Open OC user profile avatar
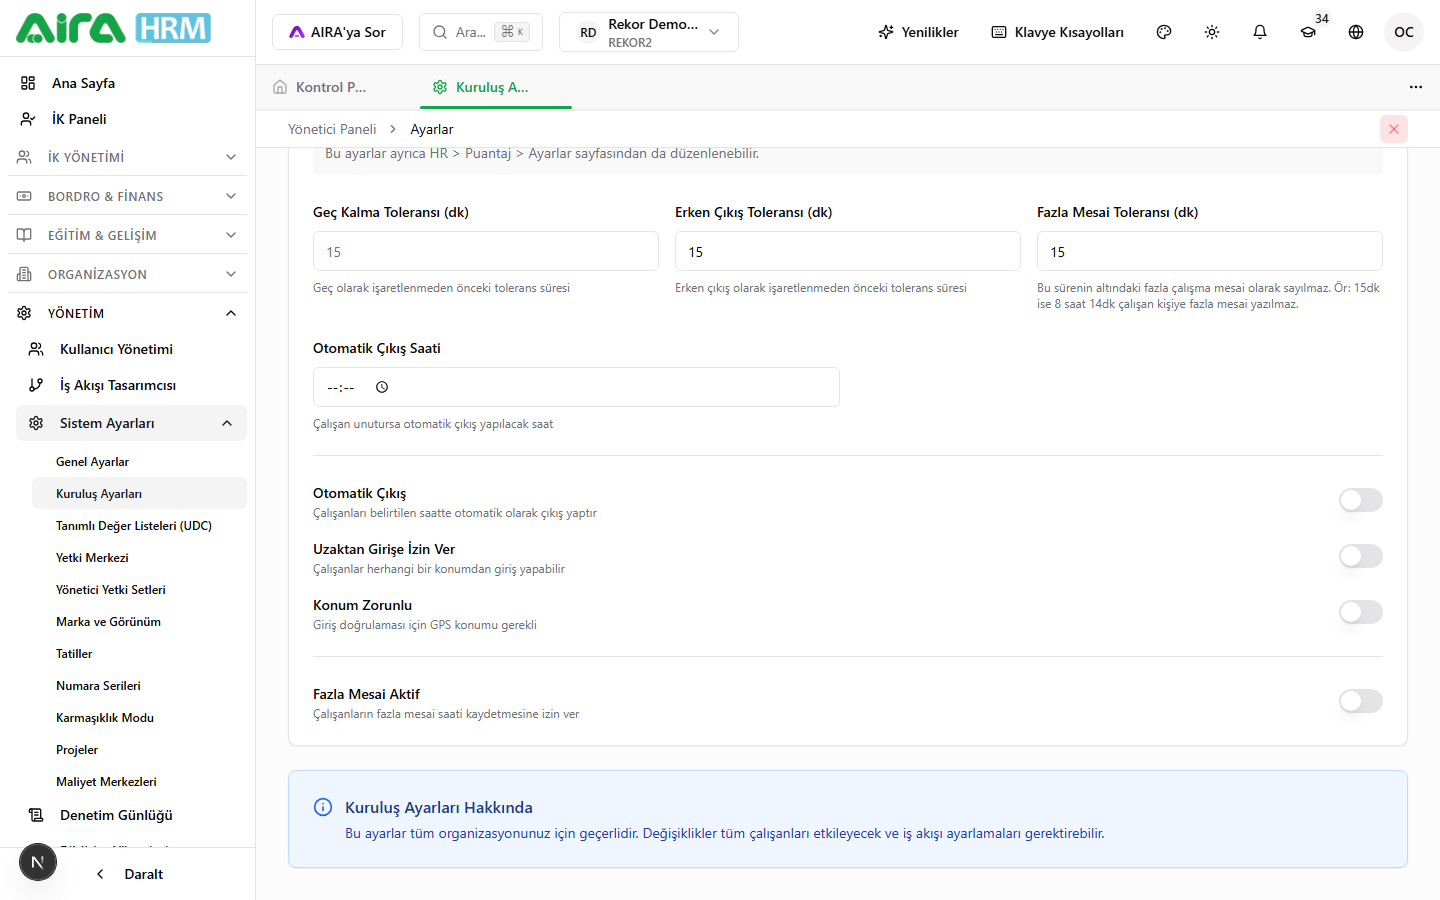Screen dimensions: 1440x900 coord(1404,32)
